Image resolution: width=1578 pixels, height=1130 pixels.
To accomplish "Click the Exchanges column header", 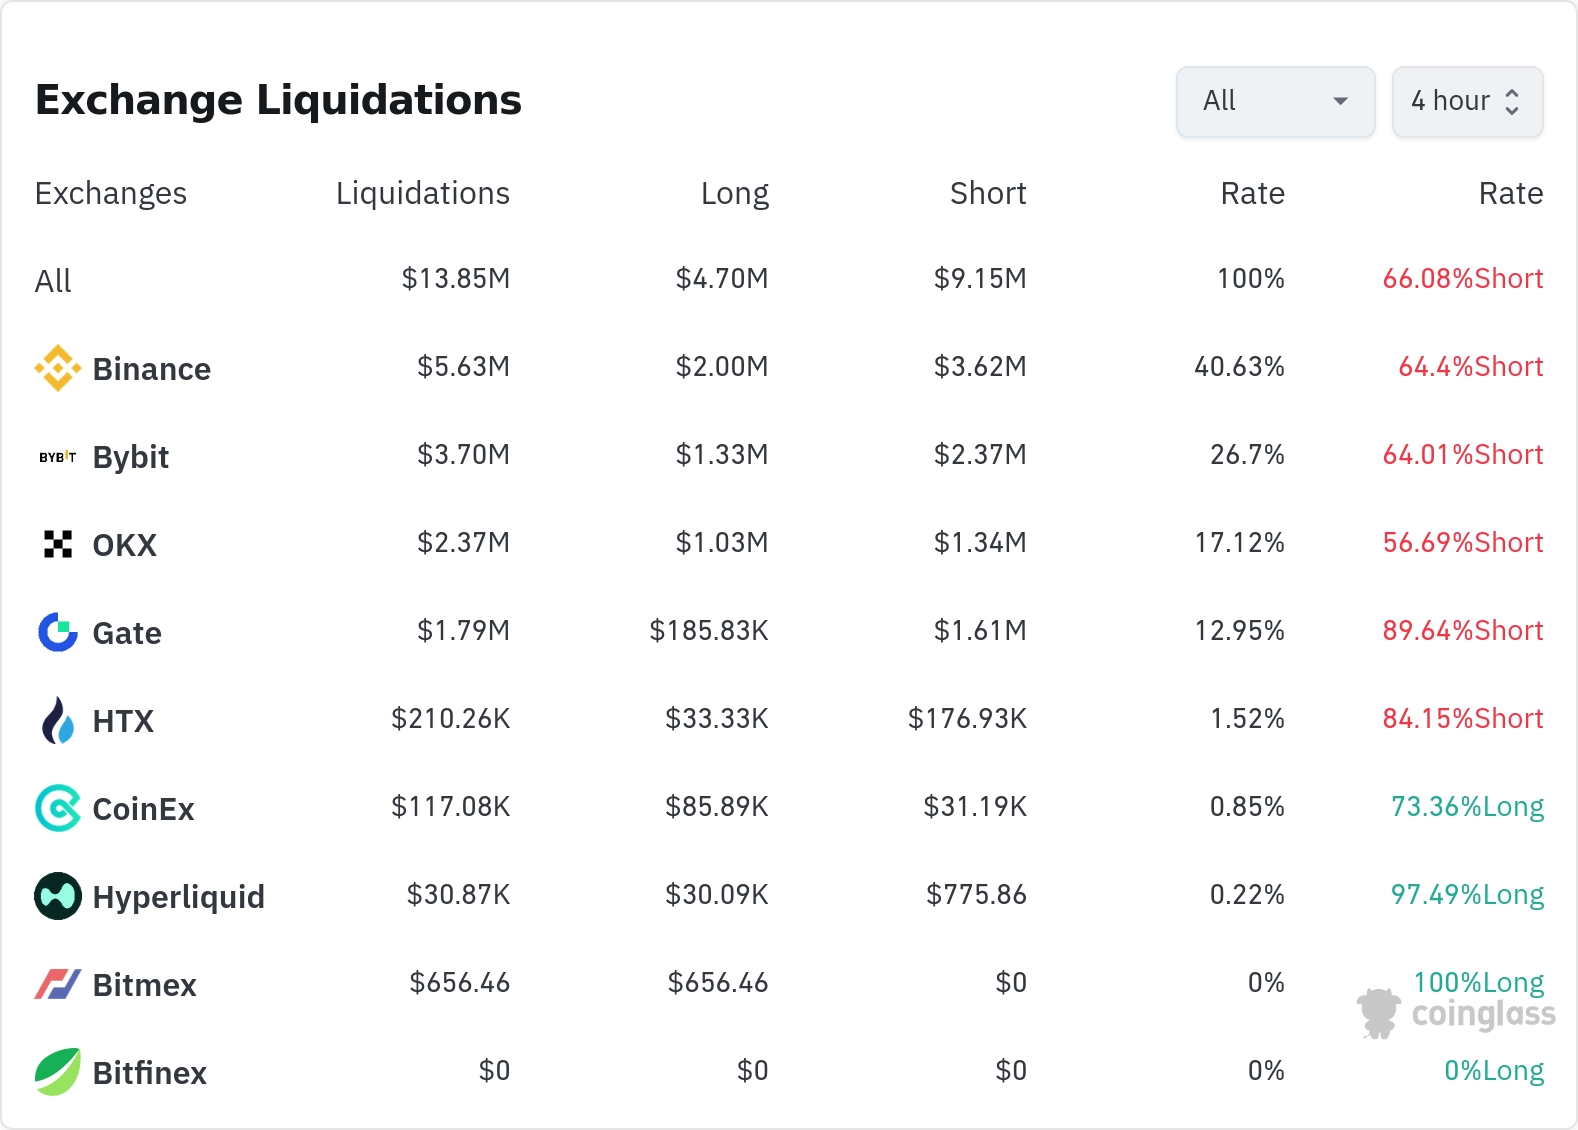I will coord(111,193).
